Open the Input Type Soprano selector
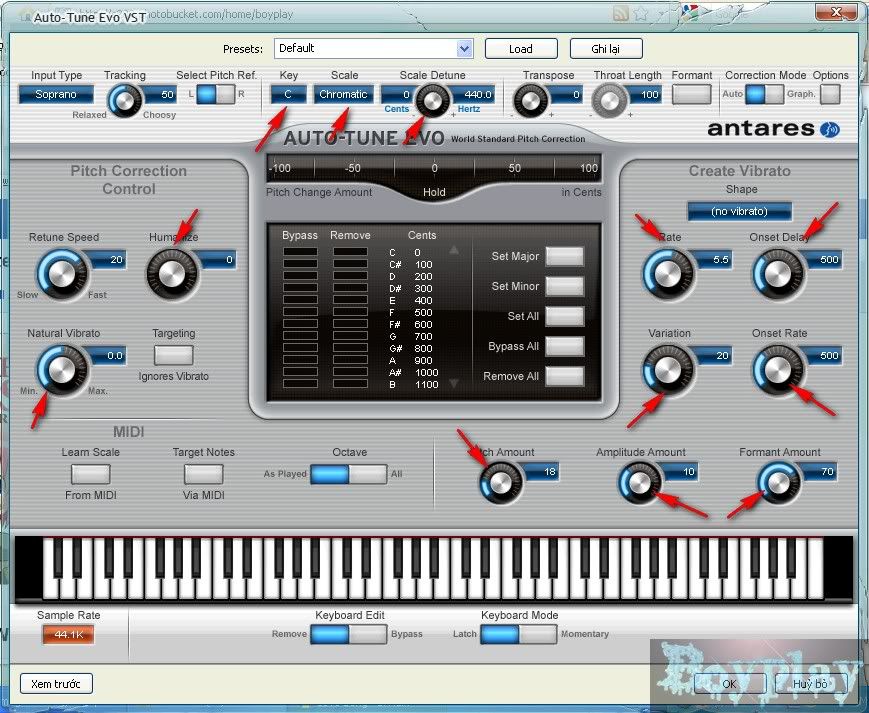This screenshot has width=869, height=713. click(x=56, y=95)
